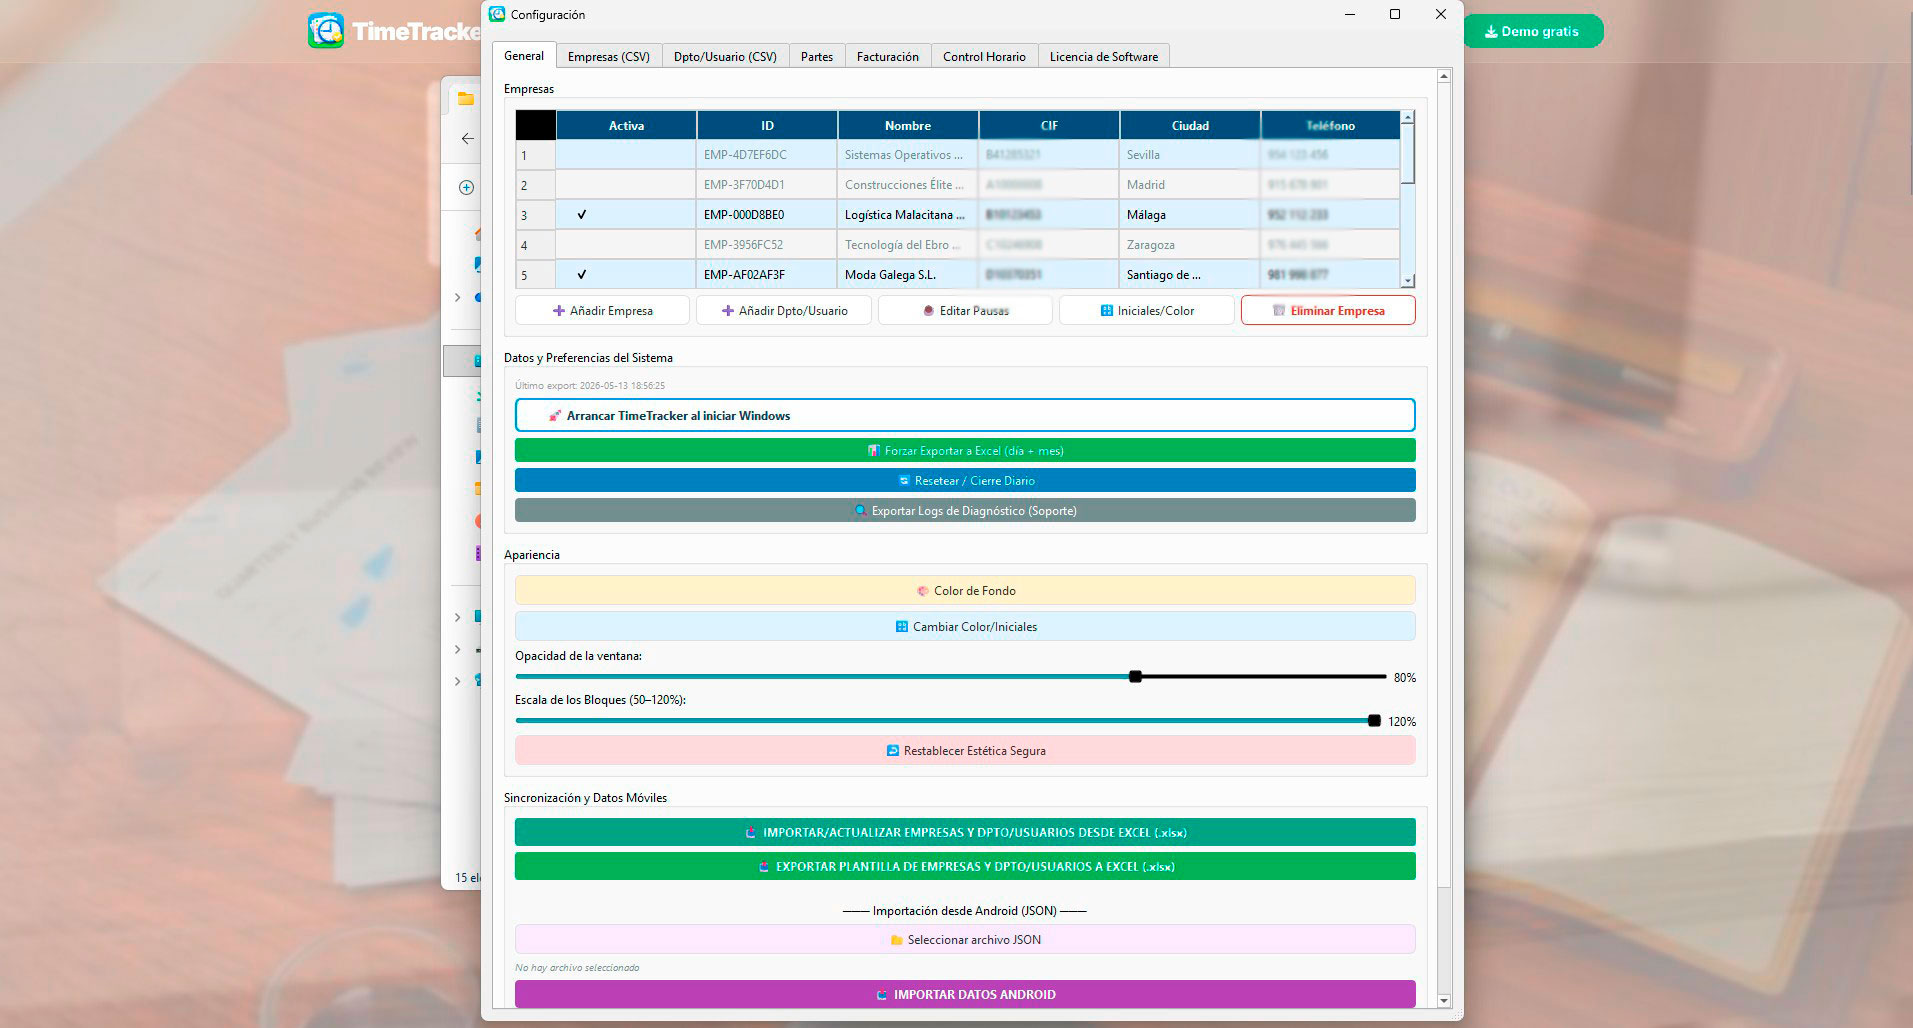
Task: Click the Opacidad de la ventana slider
Action: point(950,677)
